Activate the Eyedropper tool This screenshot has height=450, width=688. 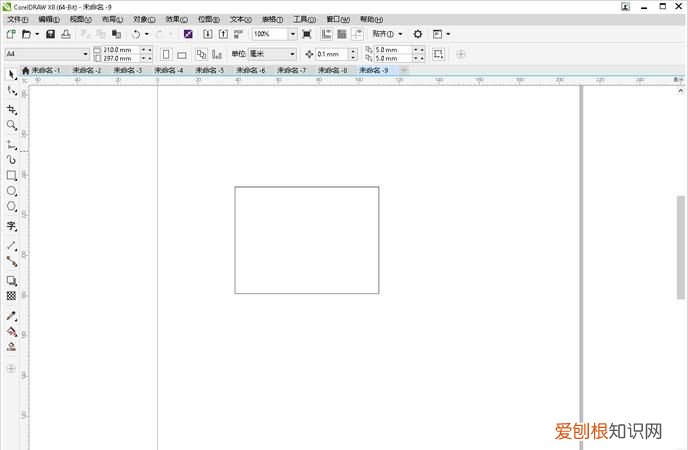point(11,316)
